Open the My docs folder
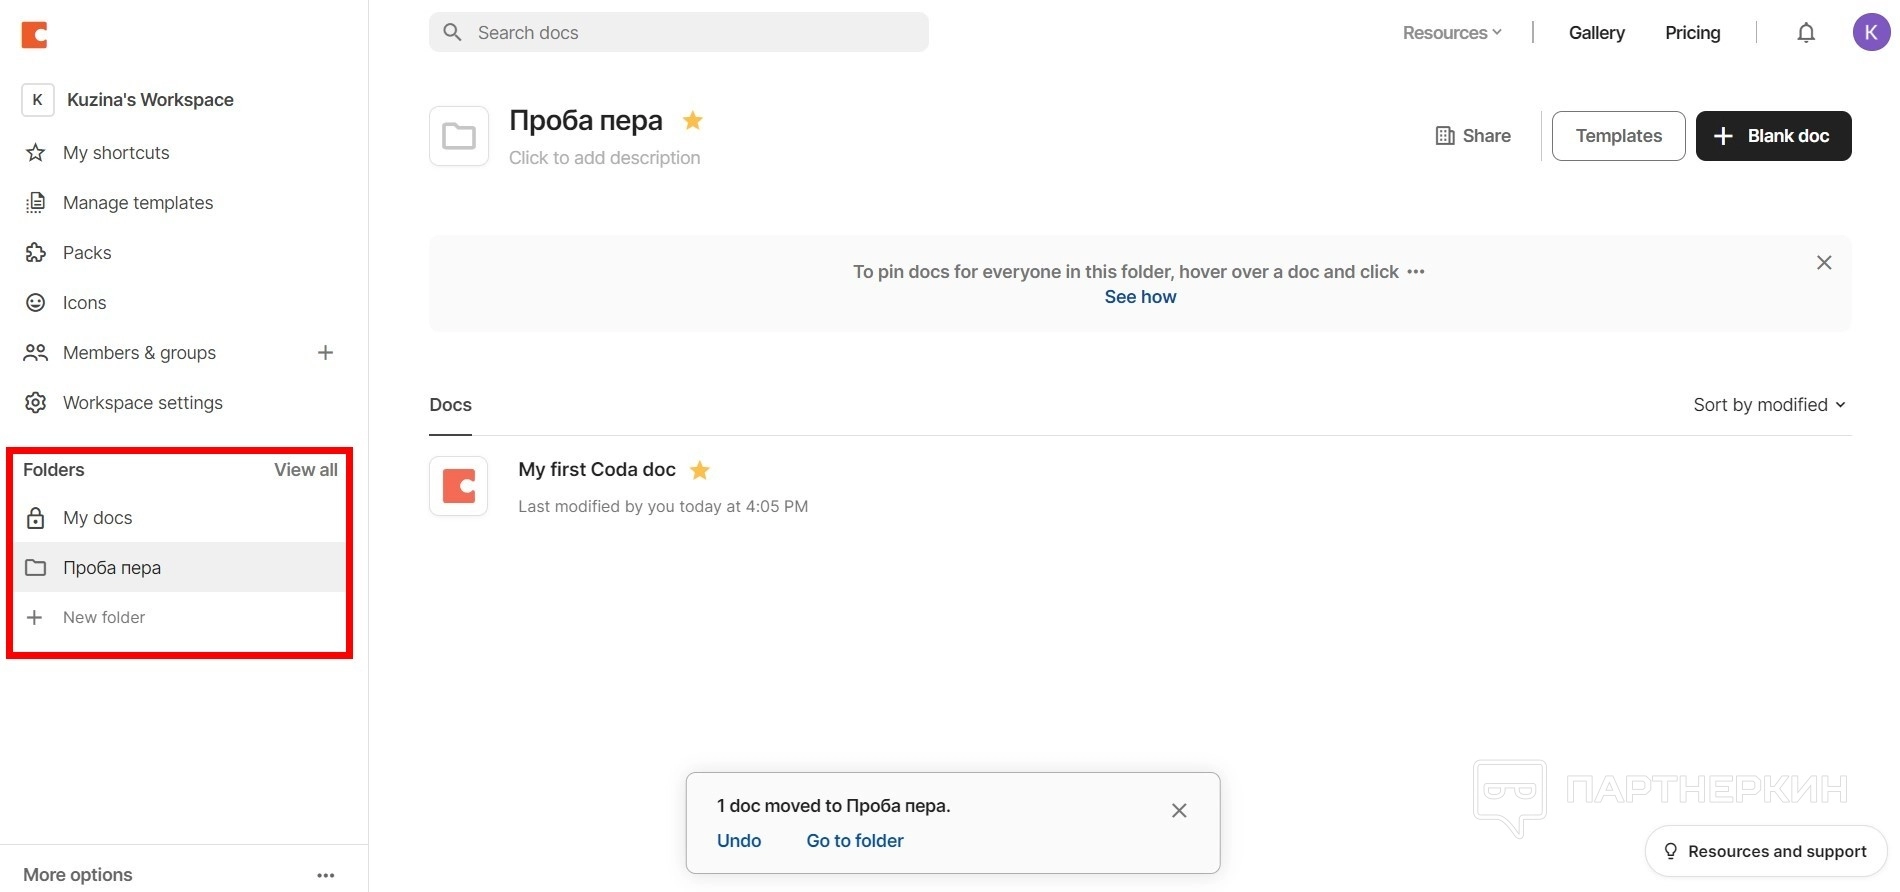Viewport: 1900px width, 892px height. 97,518
